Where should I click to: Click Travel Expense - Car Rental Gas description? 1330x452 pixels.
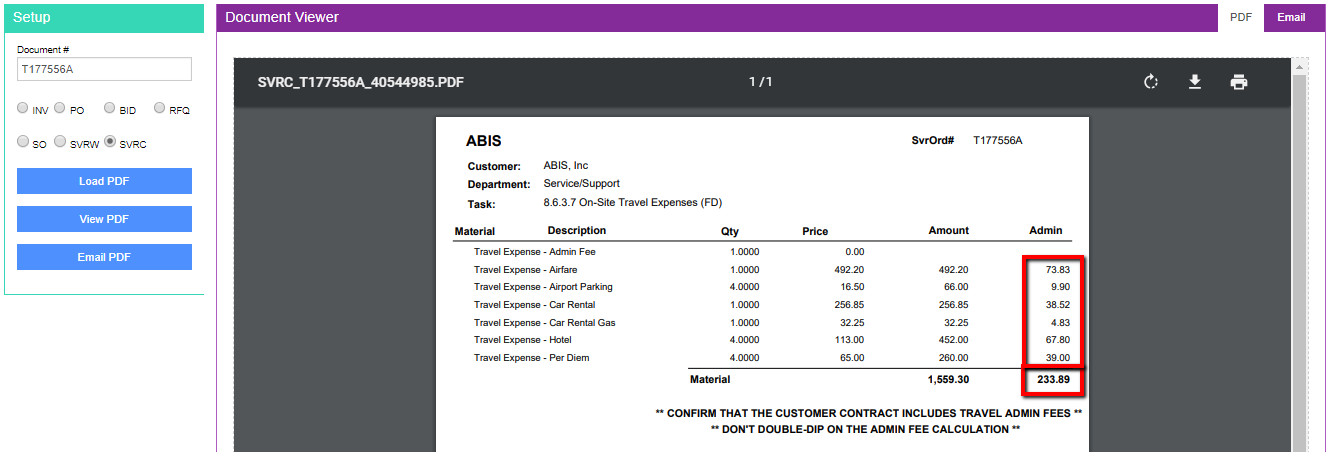[544, 323]
